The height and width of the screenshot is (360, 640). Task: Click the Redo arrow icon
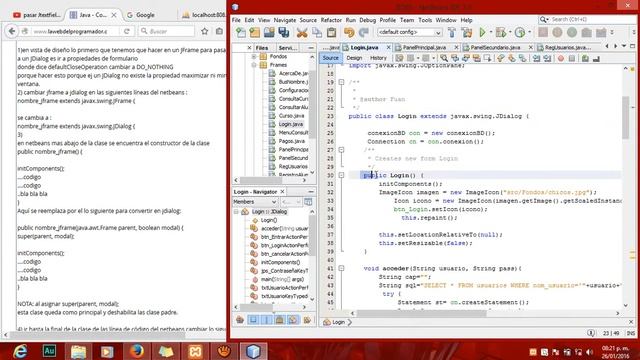pos(364,32)
